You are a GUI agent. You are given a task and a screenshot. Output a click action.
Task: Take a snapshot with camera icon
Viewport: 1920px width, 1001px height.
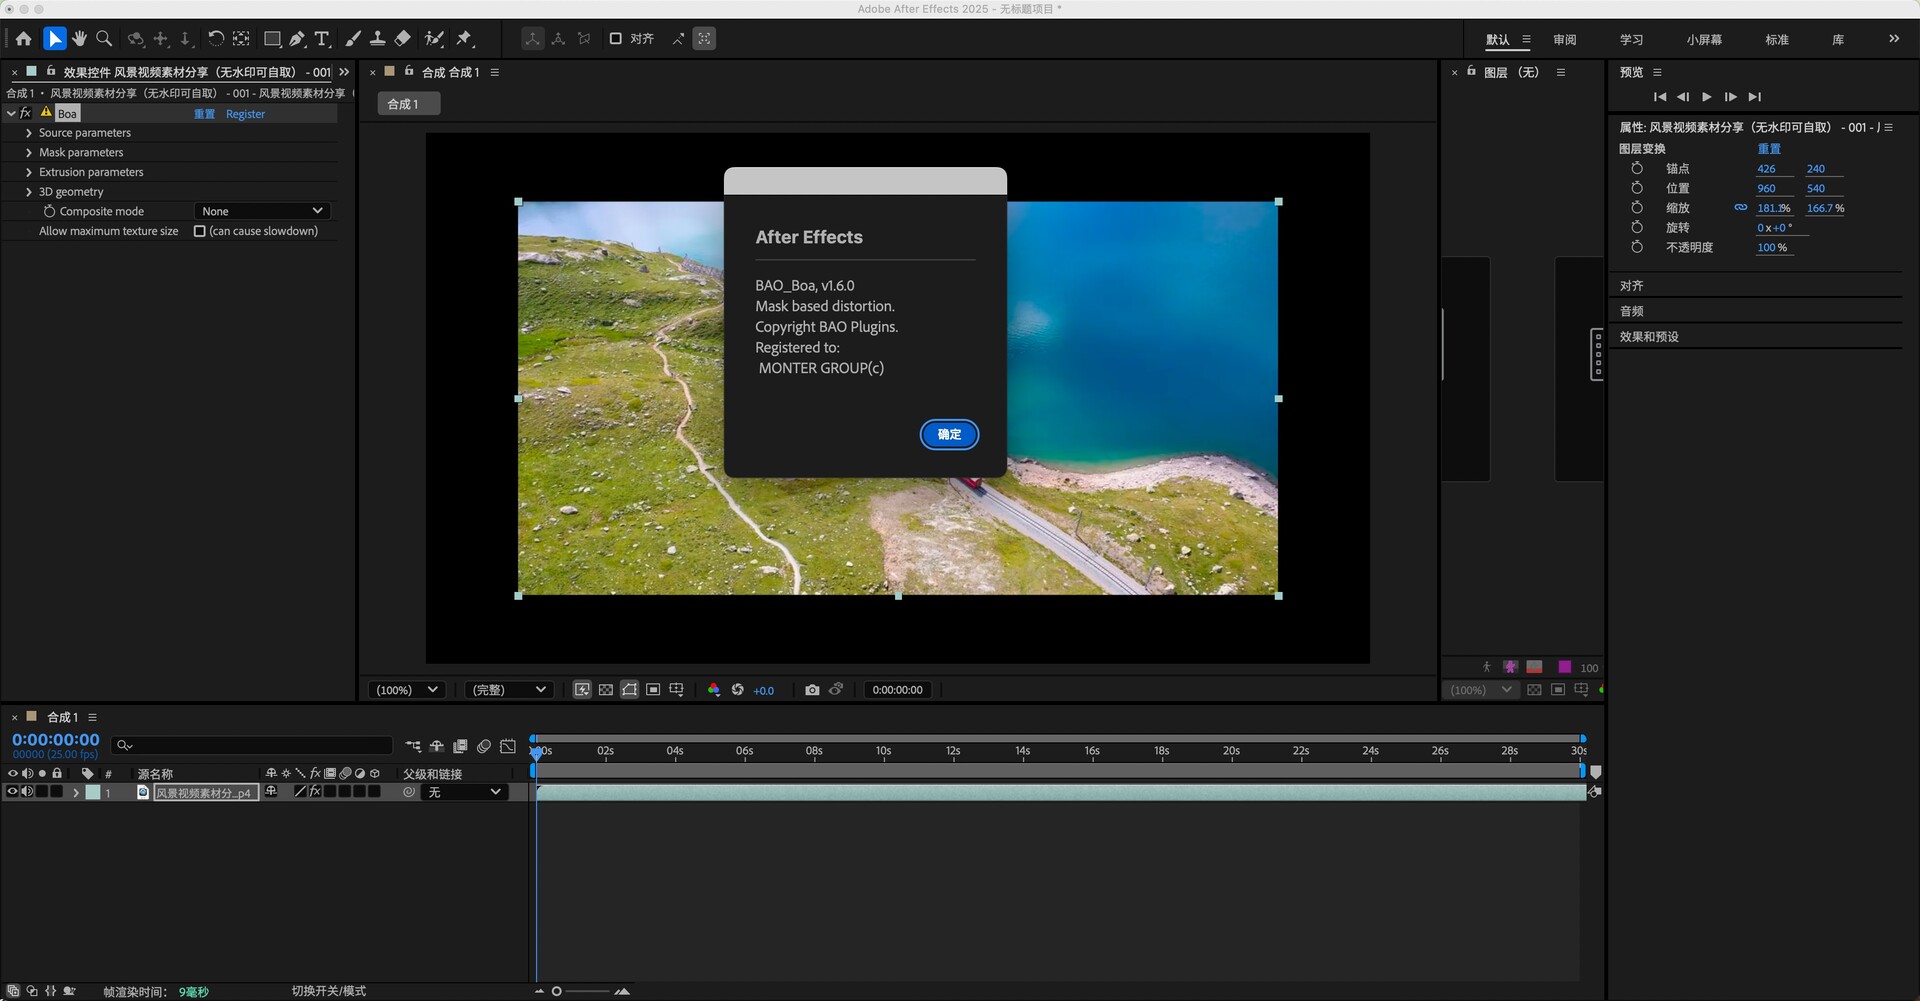coord(812,690)
